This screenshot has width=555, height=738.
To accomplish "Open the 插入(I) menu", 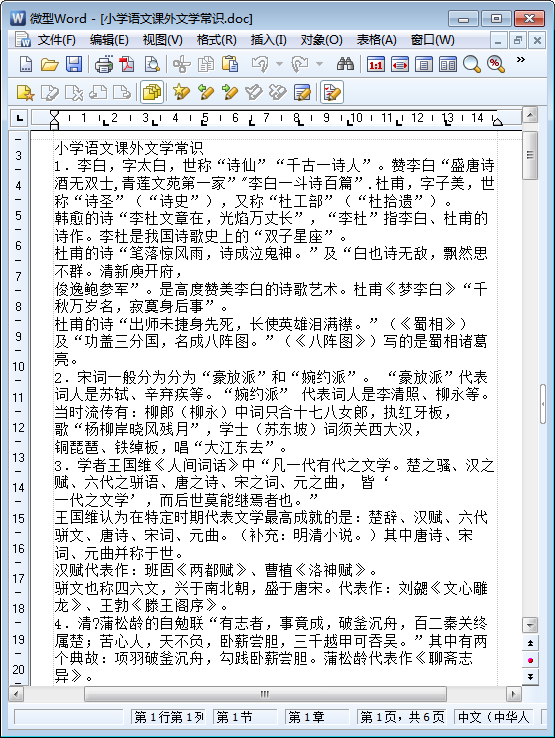I will [x=268, y=40].
